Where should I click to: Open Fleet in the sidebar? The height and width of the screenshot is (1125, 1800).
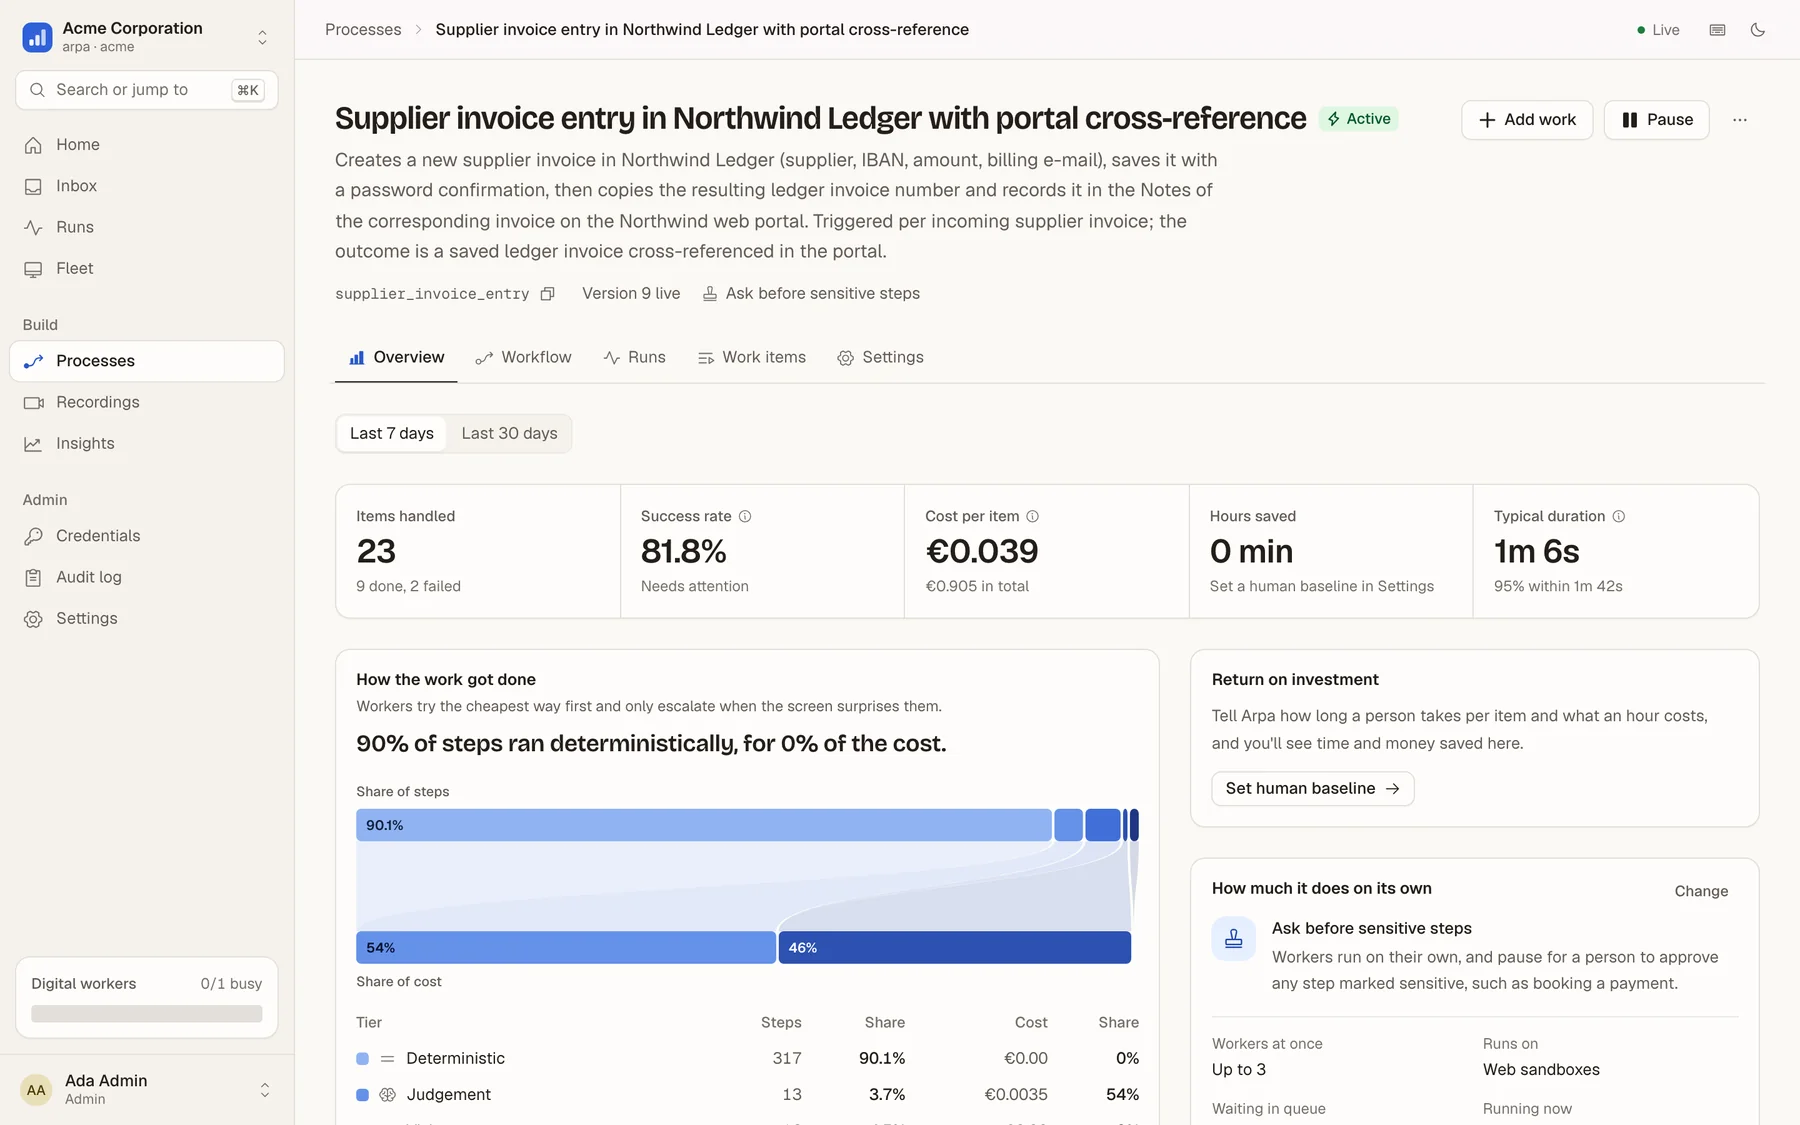(147, 268)
